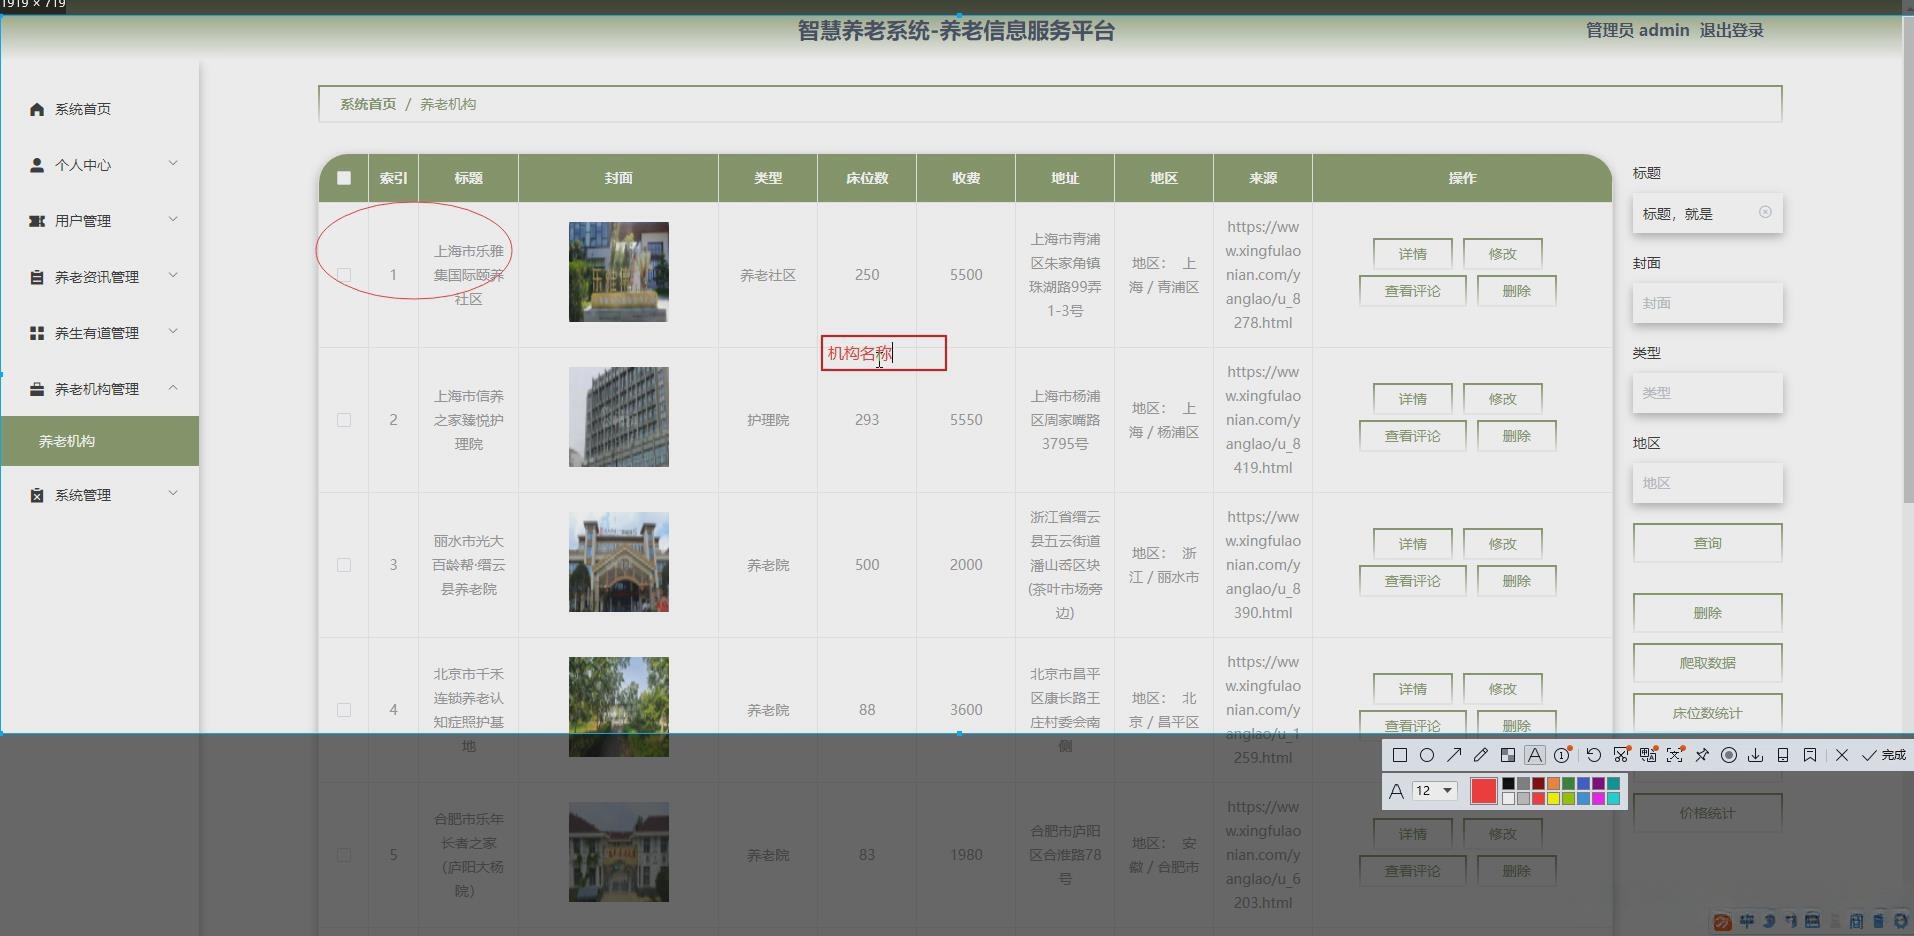Expand the 养生有道管理 menu chevron

pyautogui.click(x=173, y=331)
